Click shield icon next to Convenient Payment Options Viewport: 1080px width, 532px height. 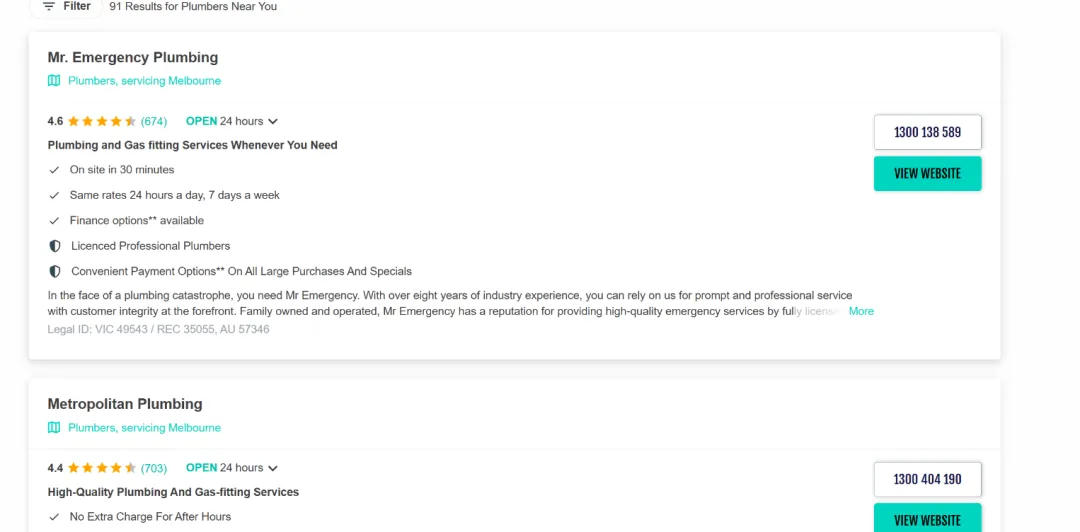click(55, 272)
